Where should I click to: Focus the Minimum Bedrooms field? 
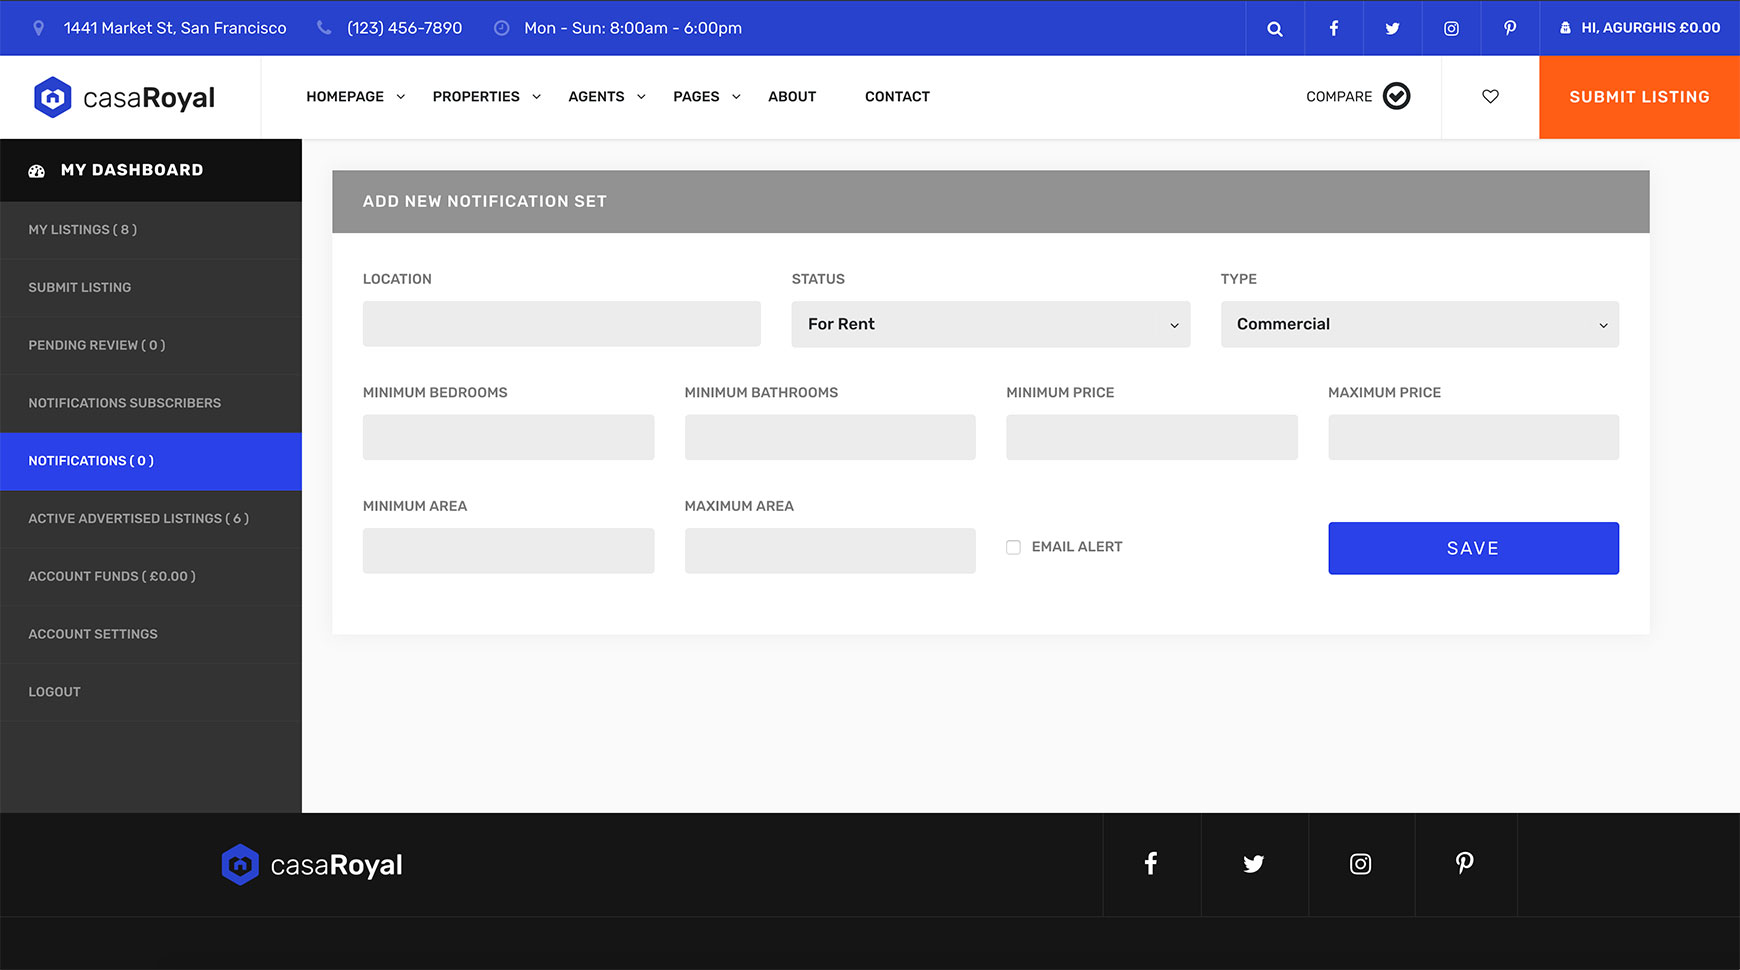tap(508, 437)
